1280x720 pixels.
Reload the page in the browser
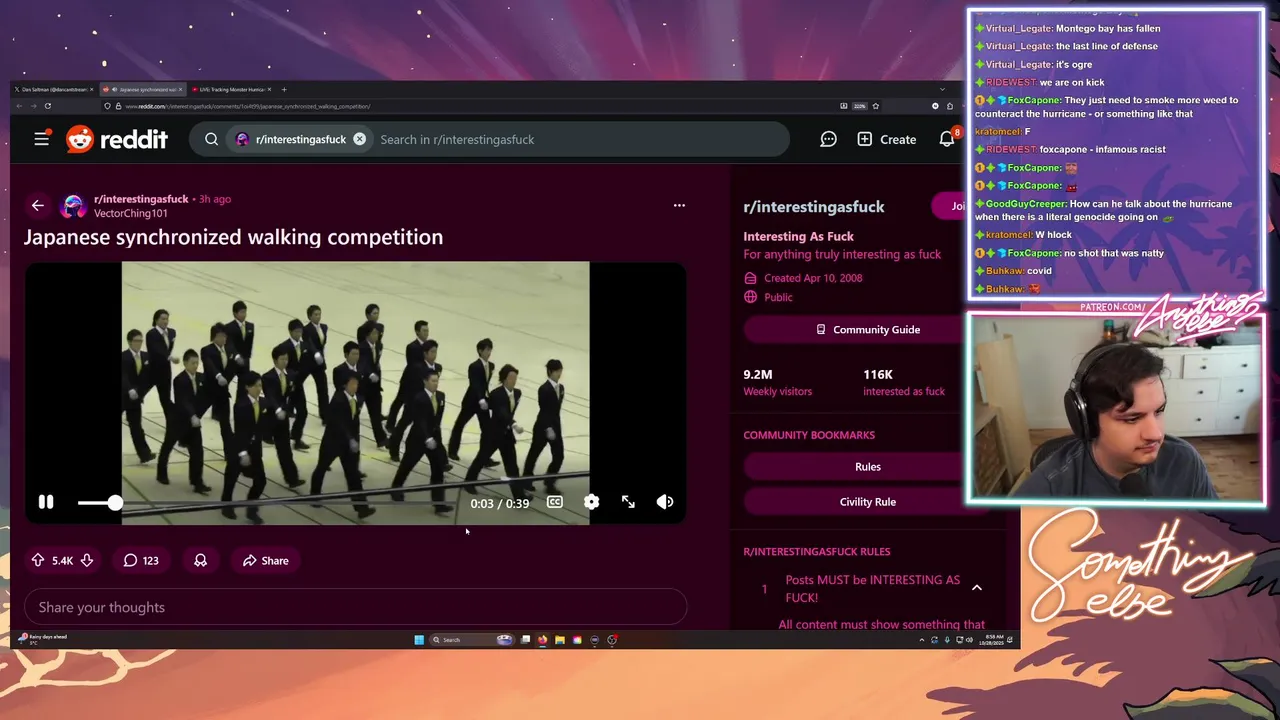(48, 106)
